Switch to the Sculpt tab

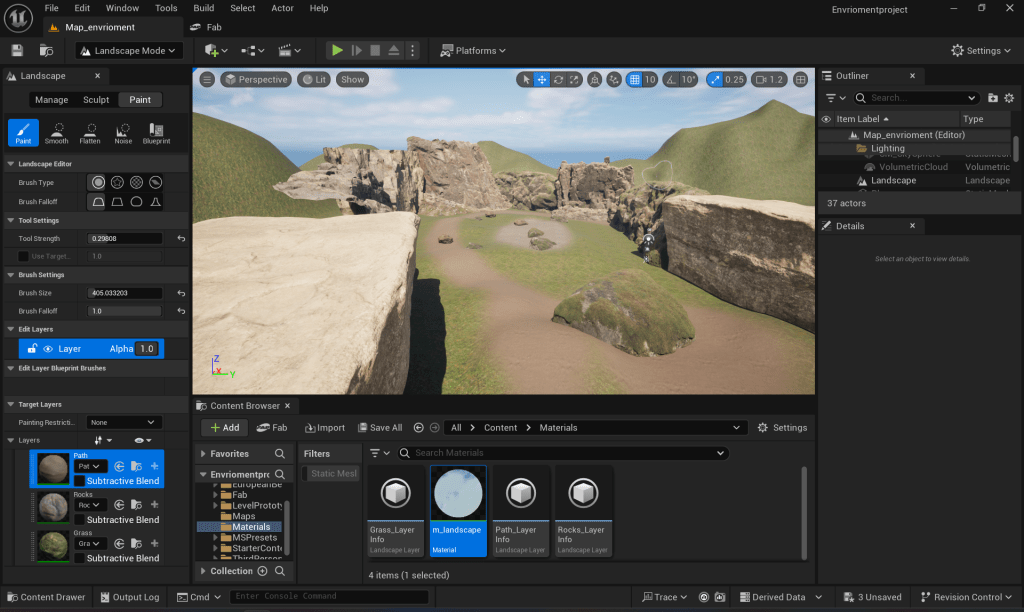point(96,100)
